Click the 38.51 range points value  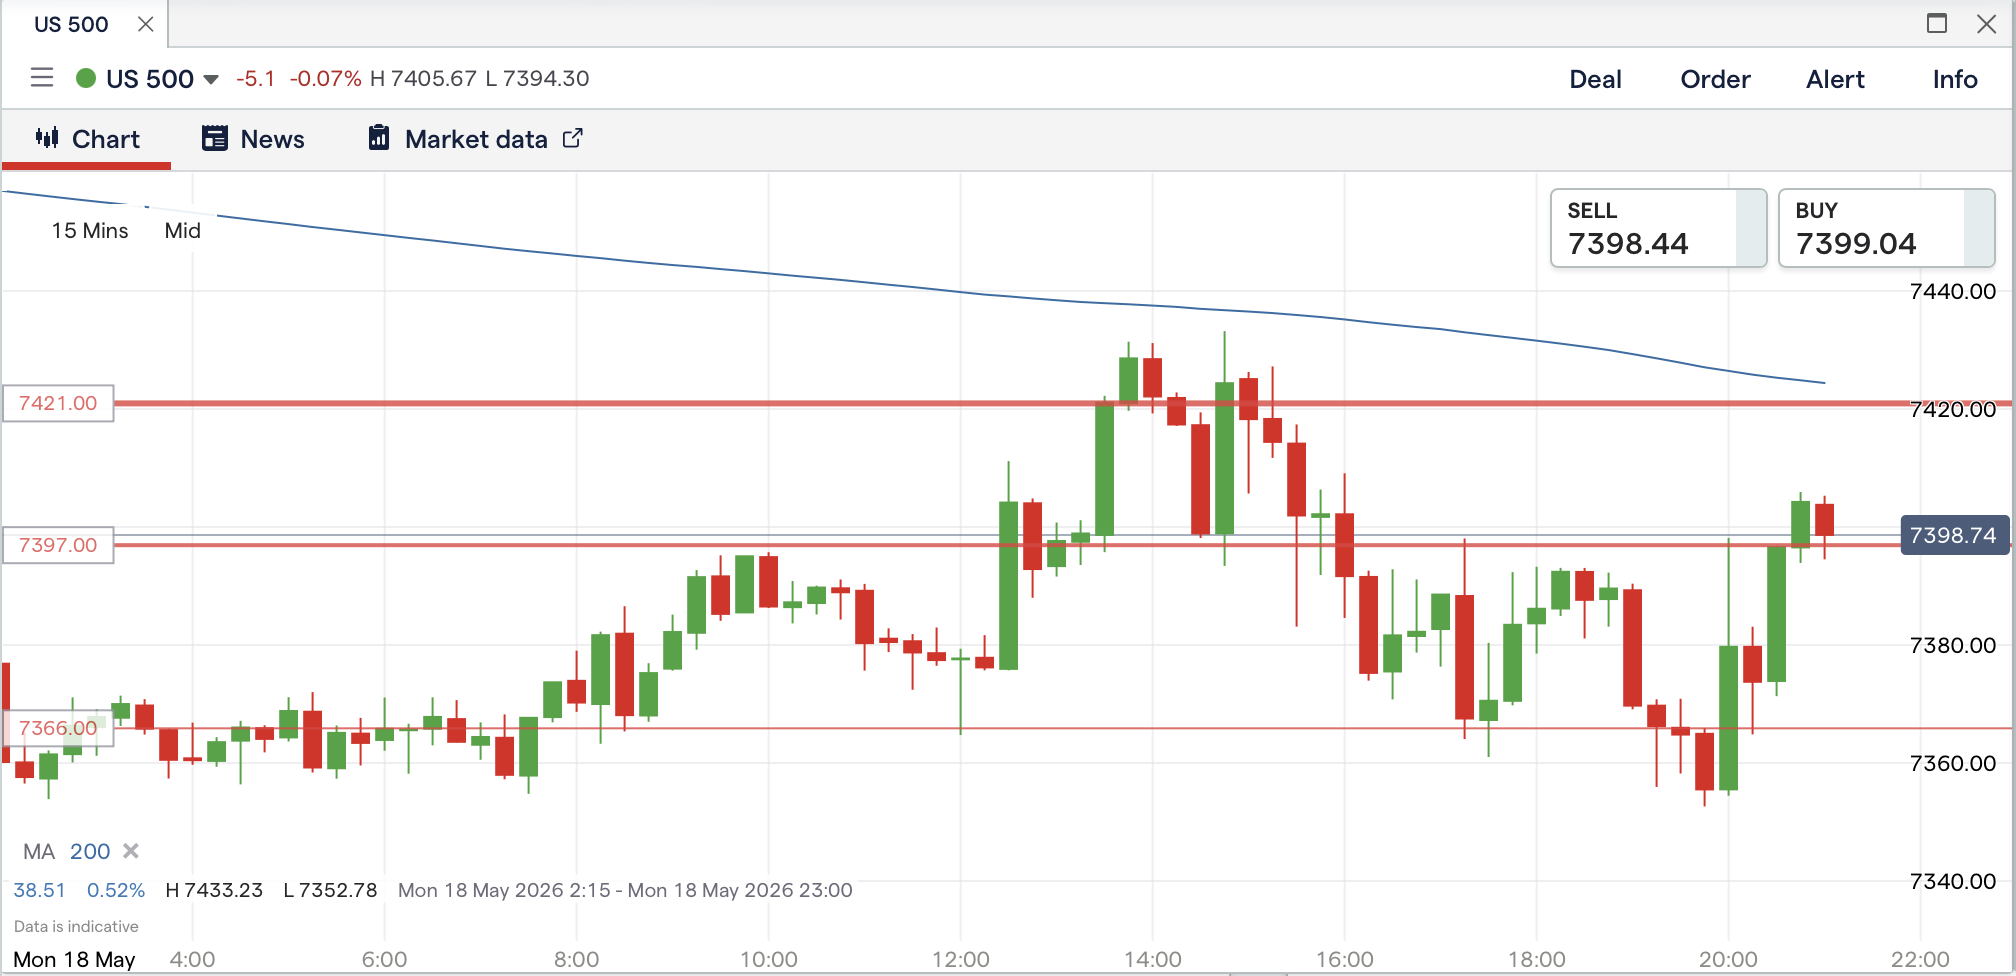coord(39,890)
